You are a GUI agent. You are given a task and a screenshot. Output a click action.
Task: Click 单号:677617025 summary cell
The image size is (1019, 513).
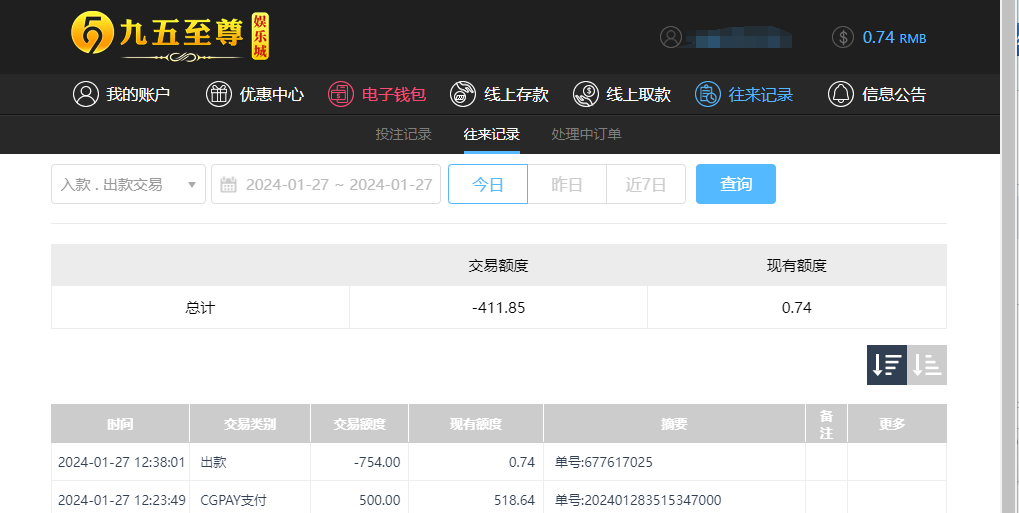pos(675,462)
